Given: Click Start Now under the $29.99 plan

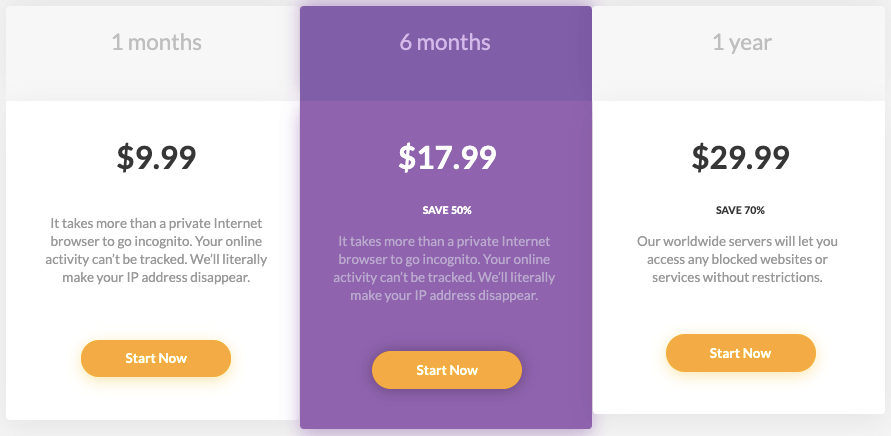Looking at the screenshot, I should pyautogui.click(x=740, y=353).
